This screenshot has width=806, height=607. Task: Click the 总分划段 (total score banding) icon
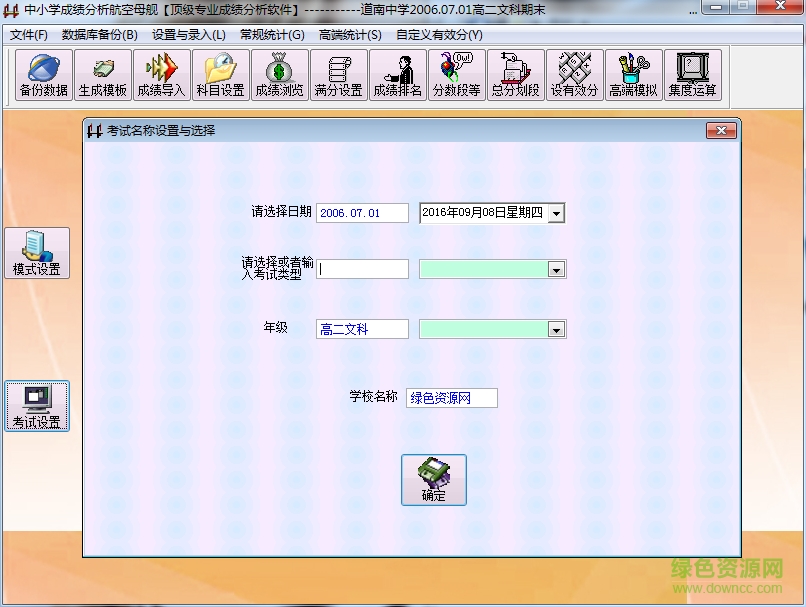coord(515,74)
